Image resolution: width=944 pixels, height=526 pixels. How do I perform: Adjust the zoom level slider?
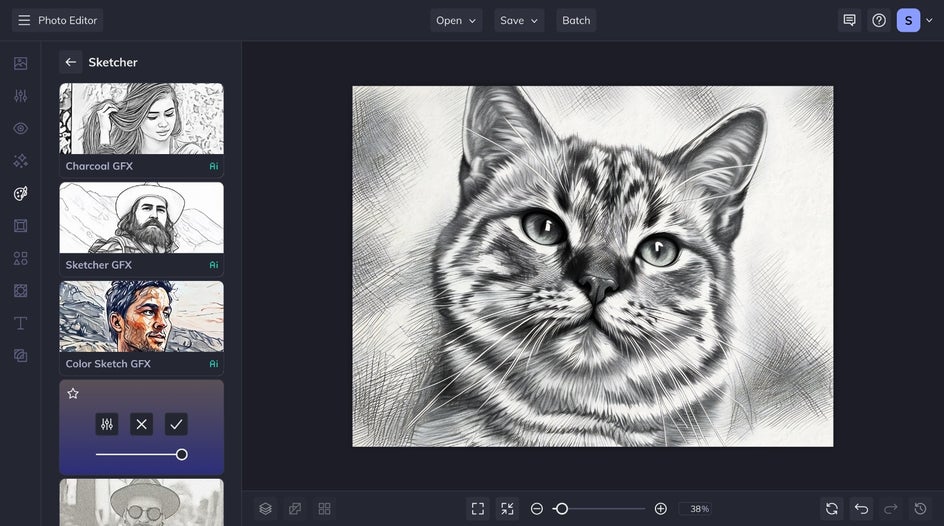[x=598, y=509]
